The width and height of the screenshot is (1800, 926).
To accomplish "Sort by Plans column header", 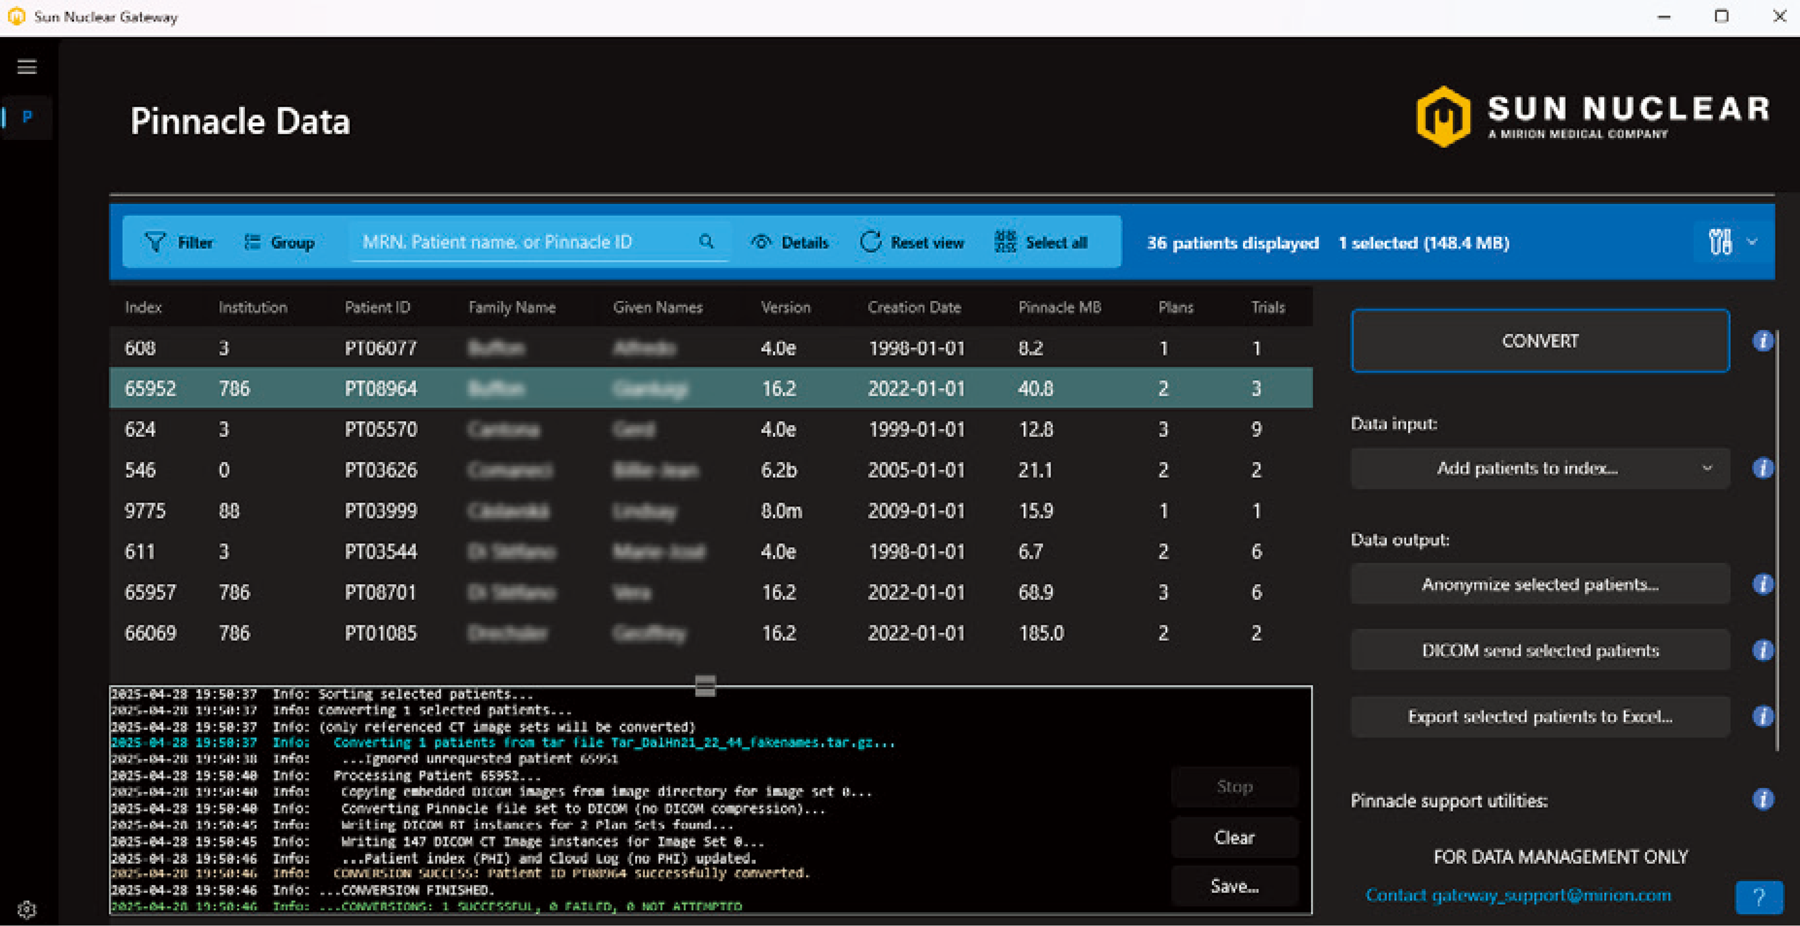I will (1176, 307).
